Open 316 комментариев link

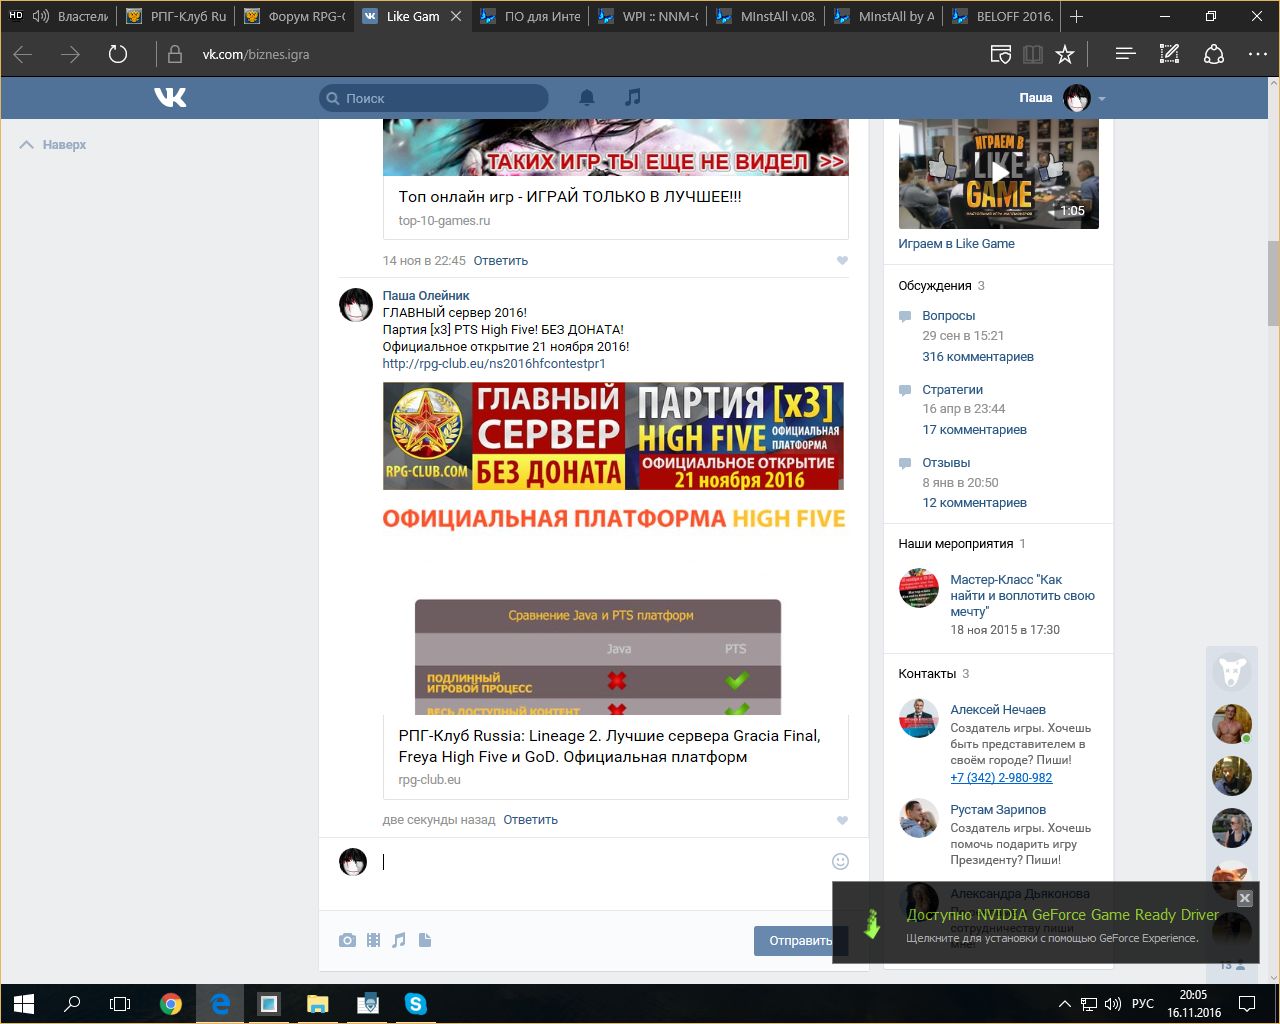click(x=978, y=357)
